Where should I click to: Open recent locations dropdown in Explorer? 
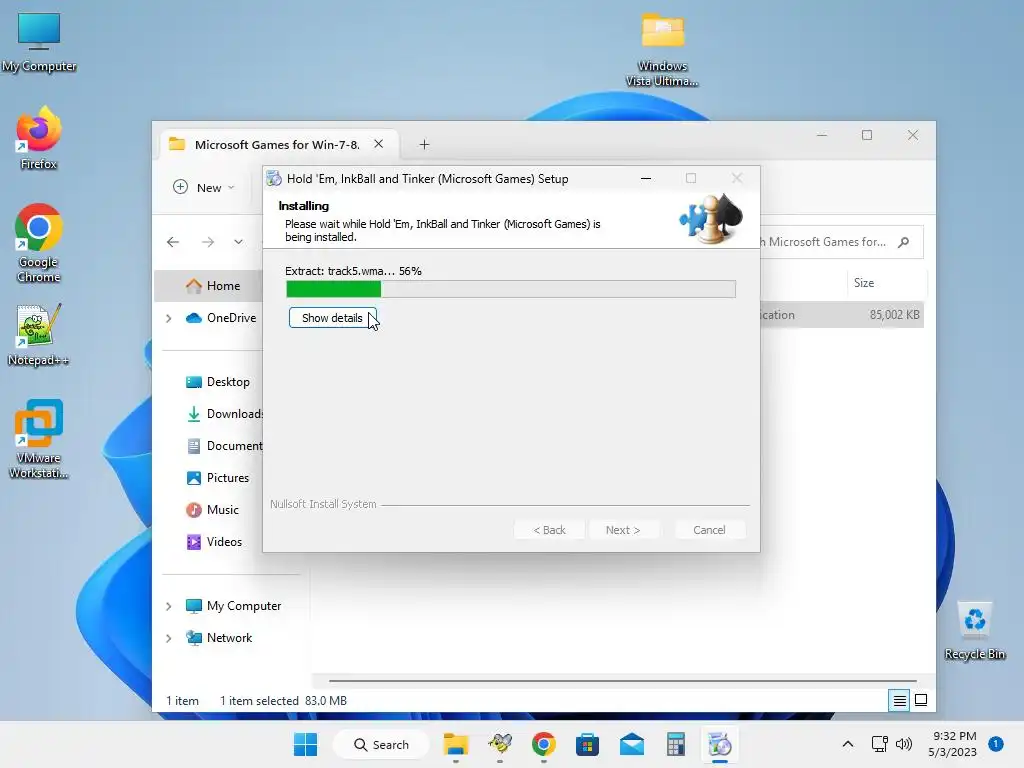click(238, 242)
